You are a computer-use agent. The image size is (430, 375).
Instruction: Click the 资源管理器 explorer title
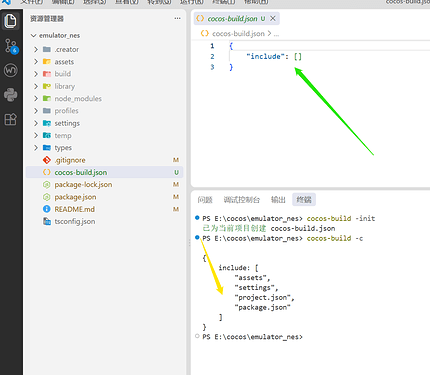pos(47,19)
